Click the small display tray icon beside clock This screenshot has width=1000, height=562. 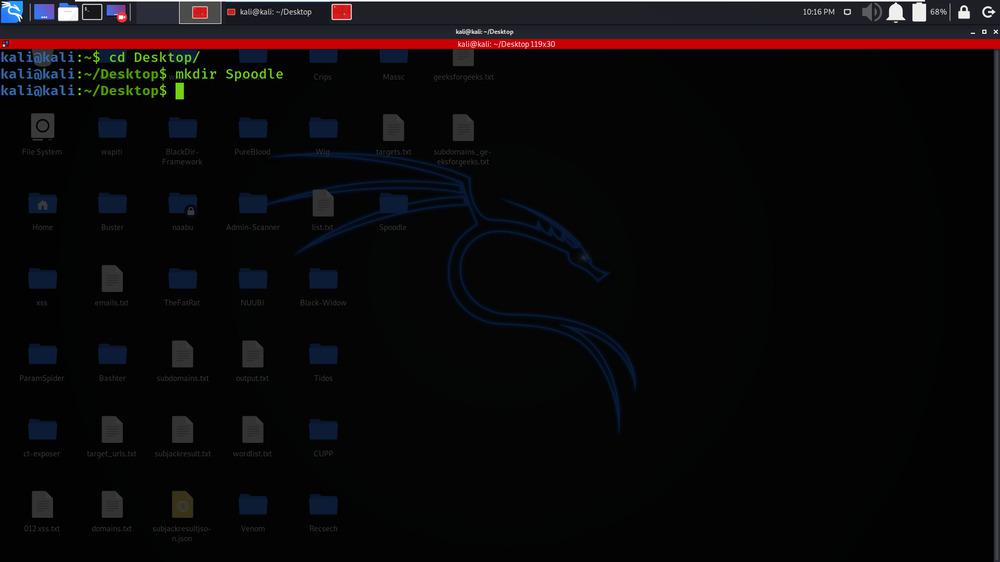click(x=847, y=12)
